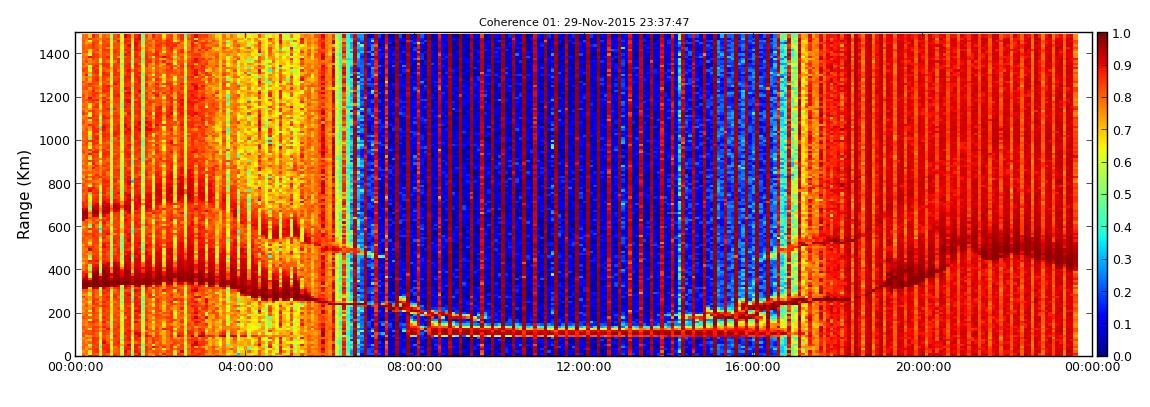This screenshot has width=1150, height=407.
Task: Click the colorbar tick label '1.0'
Action: pos(1122,34)
